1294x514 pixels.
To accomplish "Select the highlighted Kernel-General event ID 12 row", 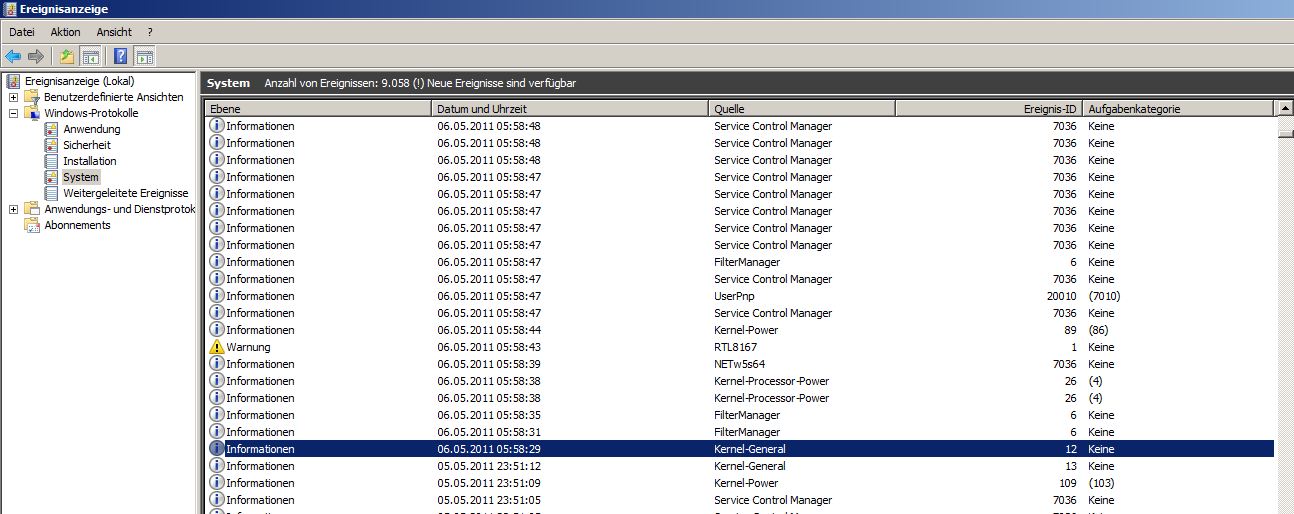I will coord(740,449).
